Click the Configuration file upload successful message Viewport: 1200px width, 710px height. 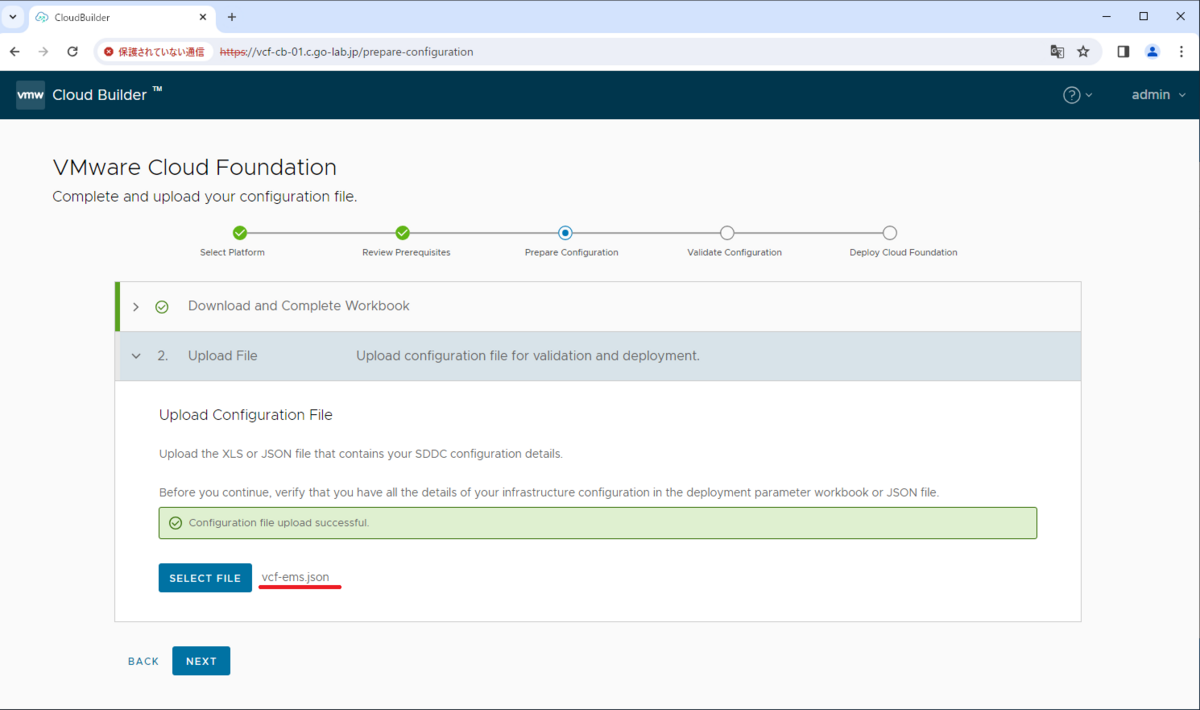click(279, 523)
